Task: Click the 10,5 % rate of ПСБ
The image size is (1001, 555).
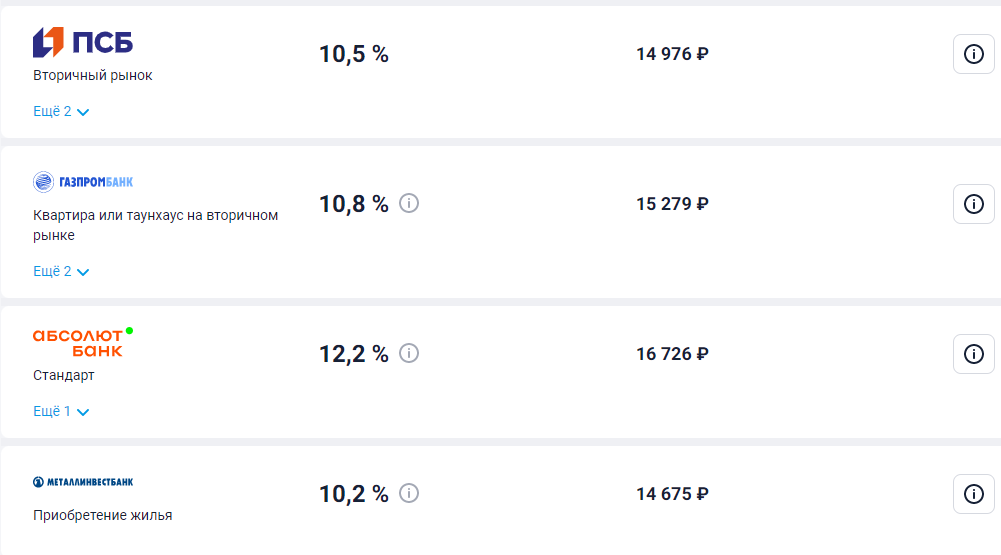Action: click(354, 54)
